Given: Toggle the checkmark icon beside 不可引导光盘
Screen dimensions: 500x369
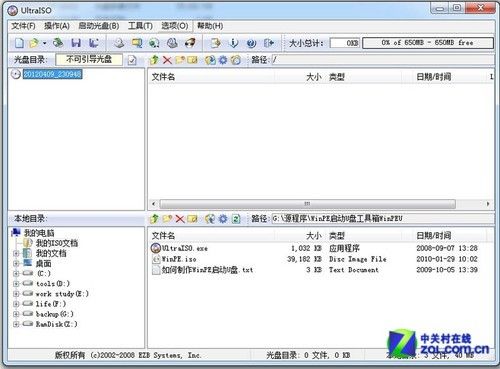Looking at the screenshot, I should point(132,60).
